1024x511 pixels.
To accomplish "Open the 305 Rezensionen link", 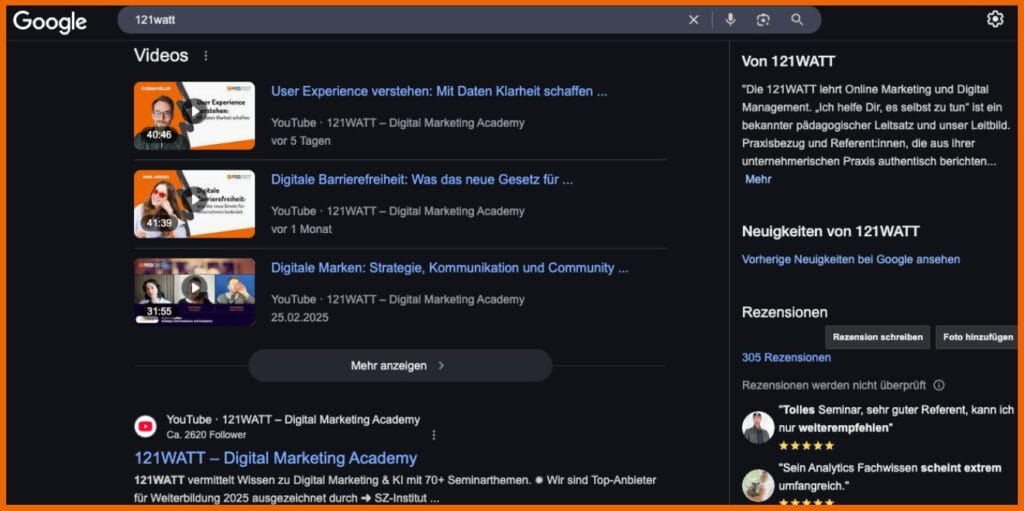I will pos(786,357).
